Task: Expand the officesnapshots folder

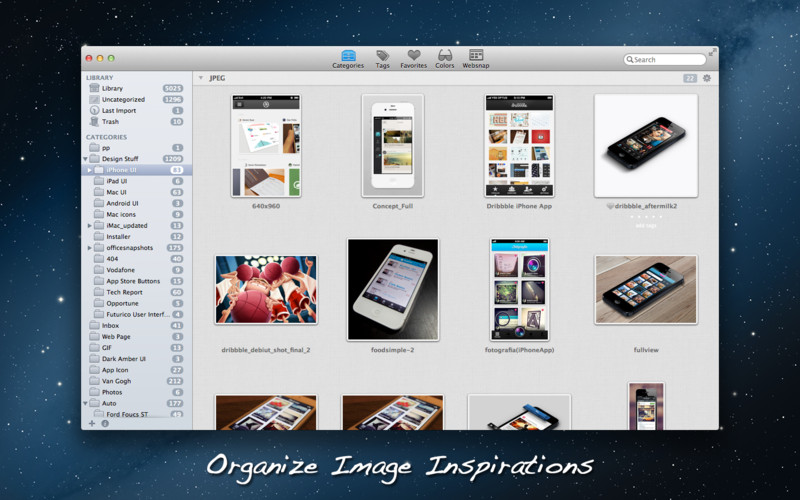Action: pos(90,248)
